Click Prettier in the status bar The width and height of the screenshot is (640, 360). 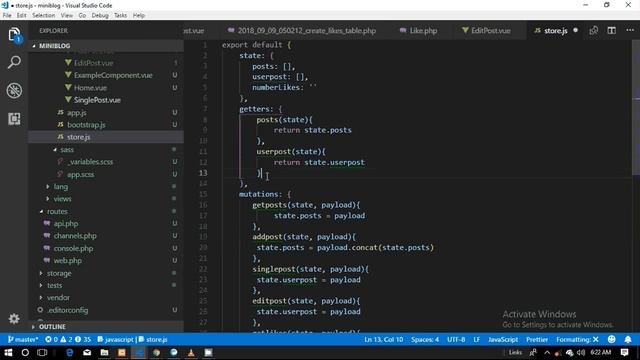[537, 340]
